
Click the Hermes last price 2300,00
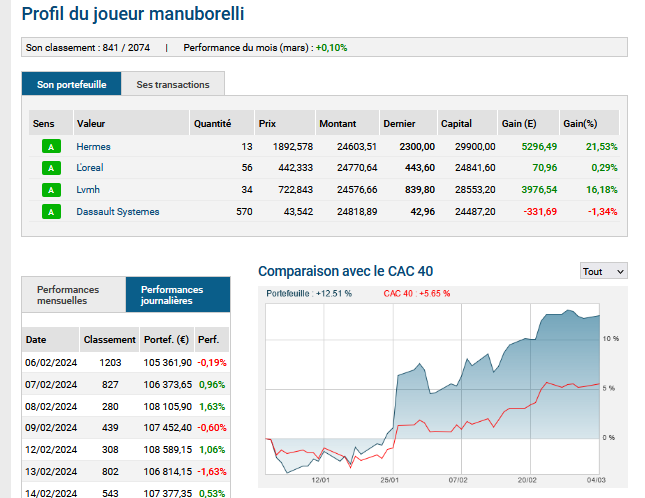[x=417, y=147]
